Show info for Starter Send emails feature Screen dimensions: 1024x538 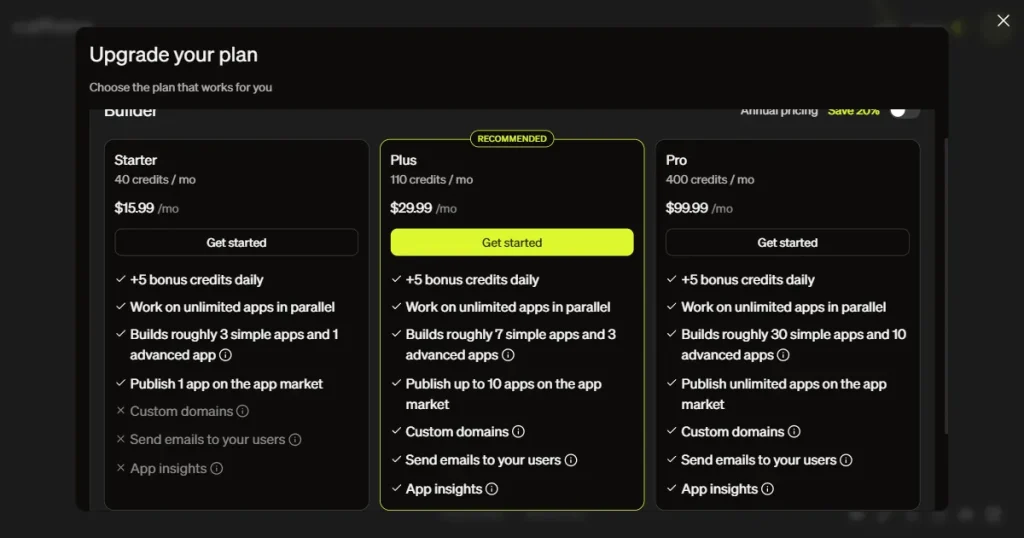[x=295, y=440]
